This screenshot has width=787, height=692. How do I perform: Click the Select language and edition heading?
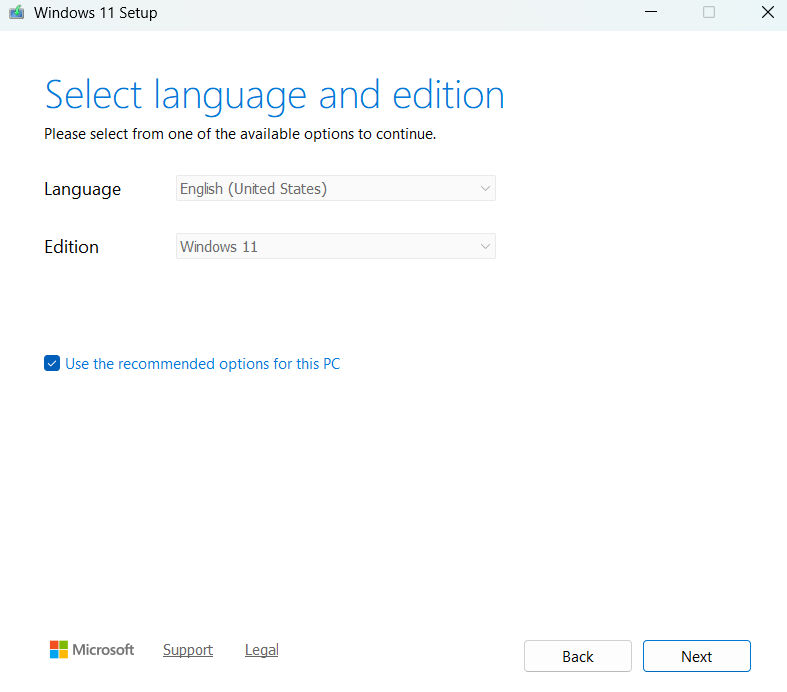(275, 95)
